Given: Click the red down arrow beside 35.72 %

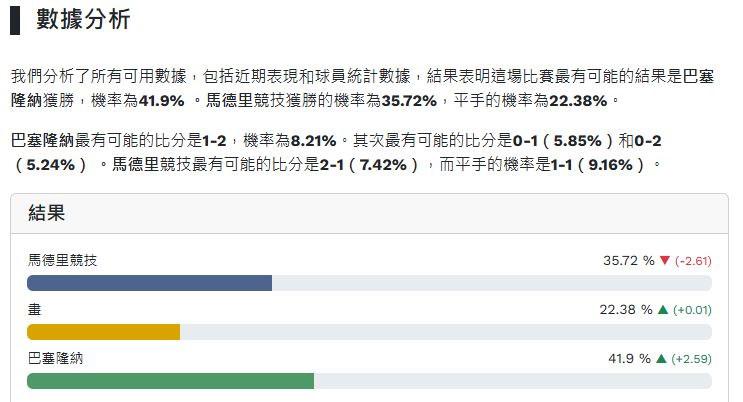Looking at the screenshot, I should 664,261.
